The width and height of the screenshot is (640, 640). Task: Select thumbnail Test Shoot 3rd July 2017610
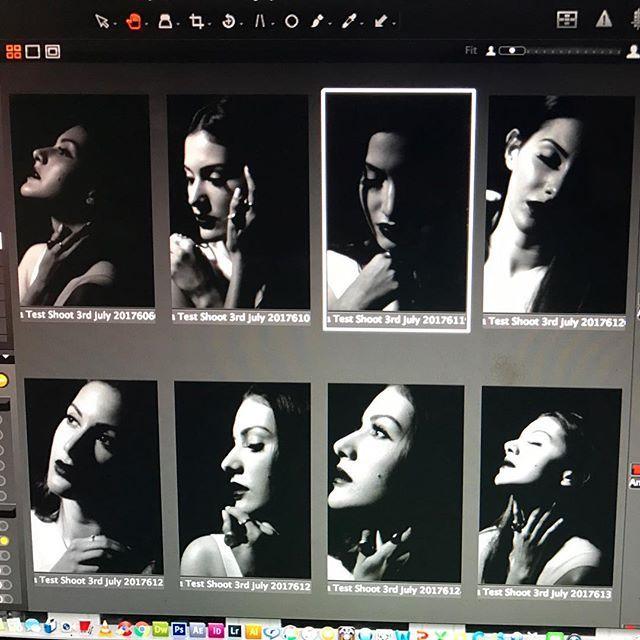tap(239, 202)
